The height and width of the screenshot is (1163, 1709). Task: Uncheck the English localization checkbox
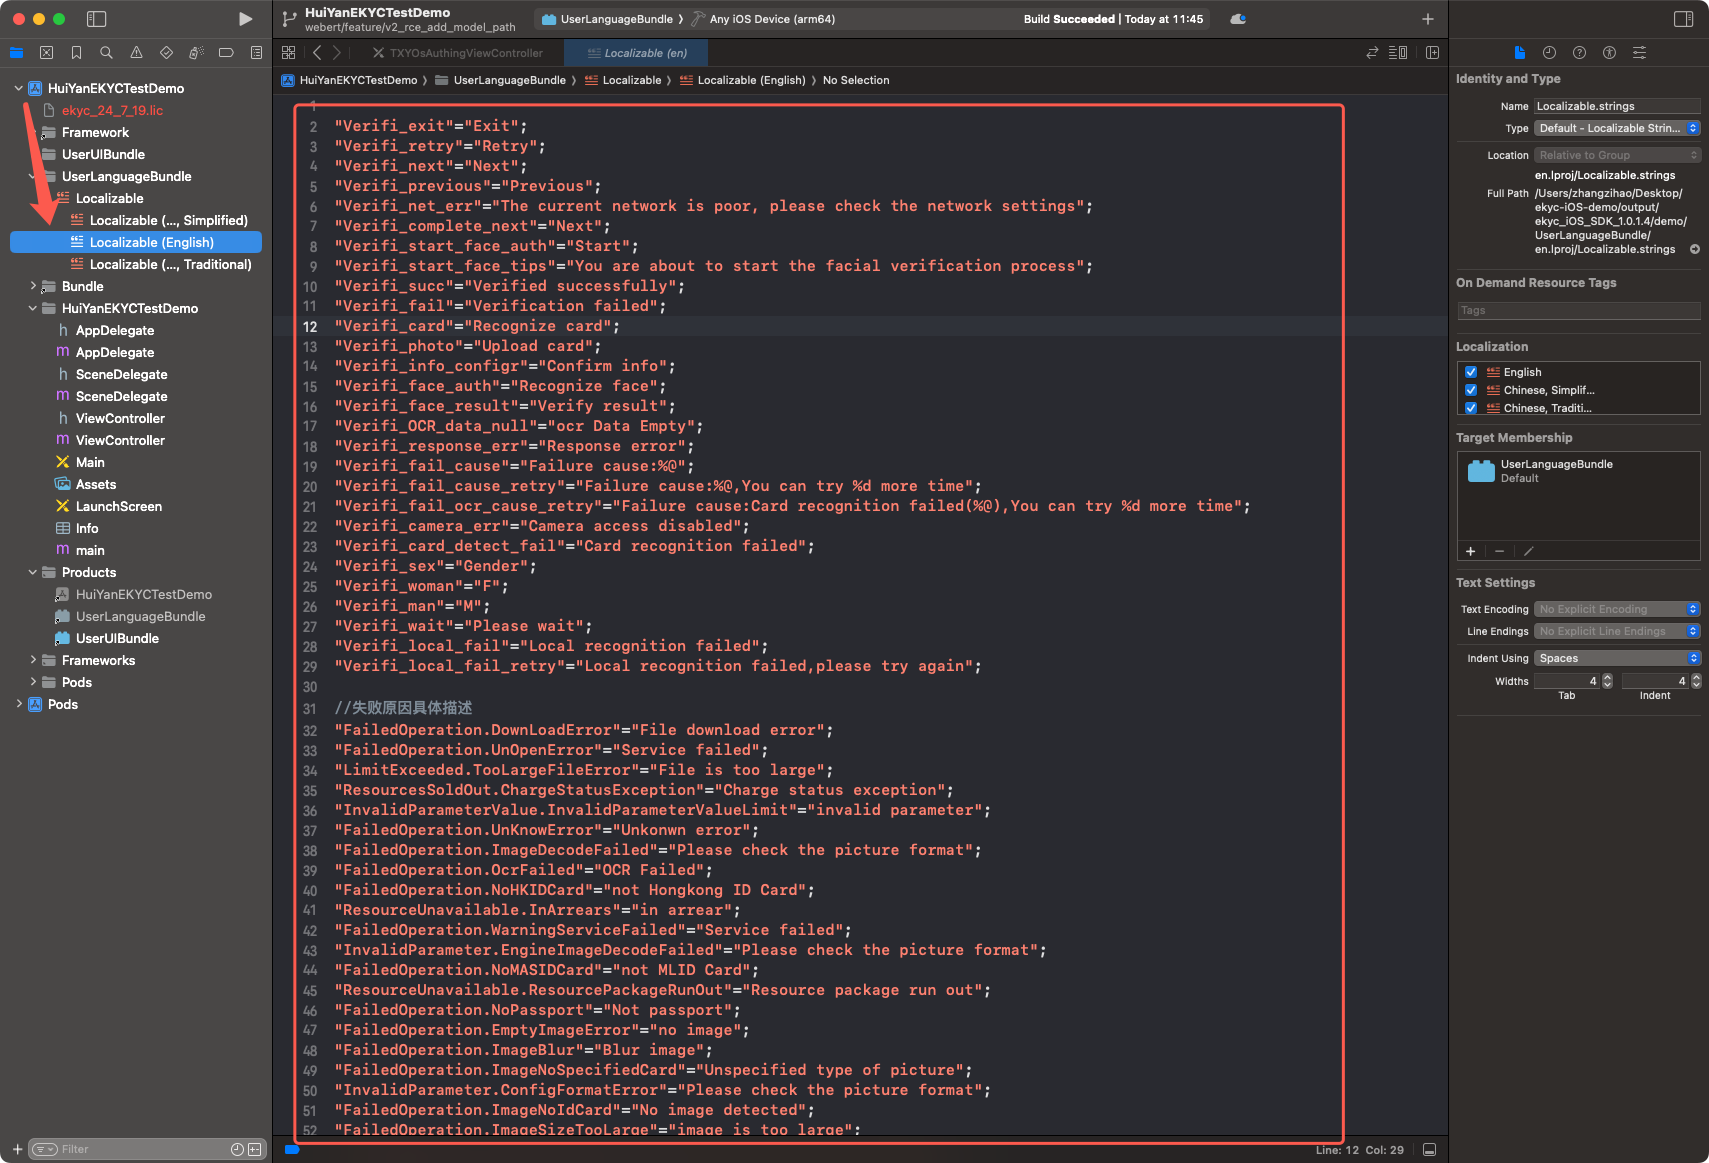coord(1471,372)
